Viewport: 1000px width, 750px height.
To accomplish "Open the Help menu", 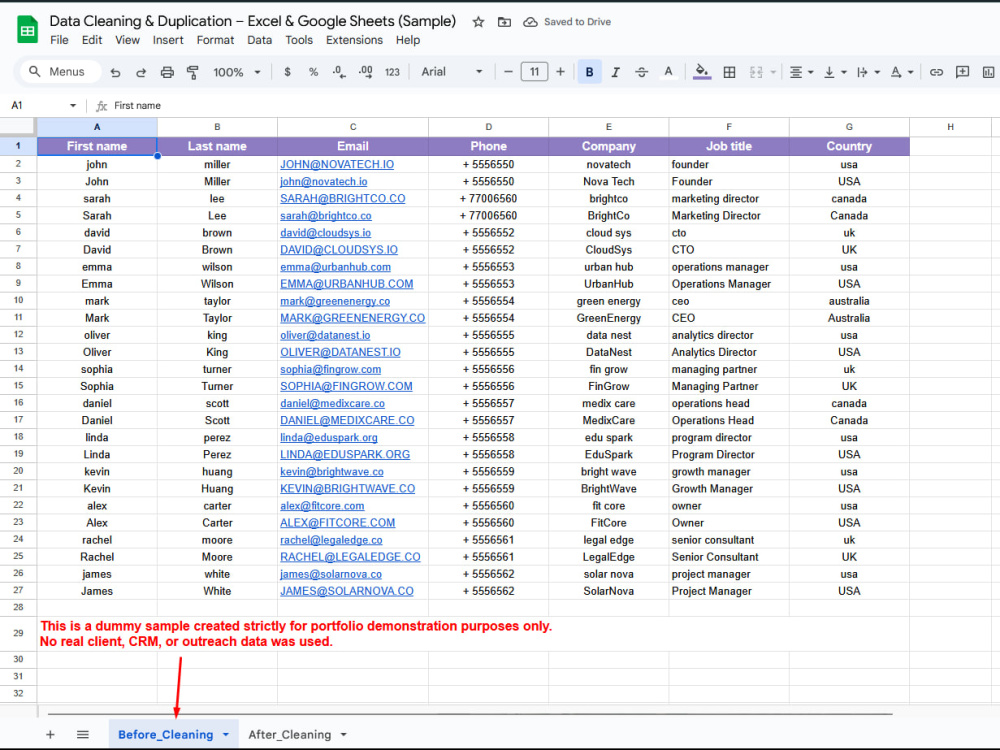I will pos(408,40).
